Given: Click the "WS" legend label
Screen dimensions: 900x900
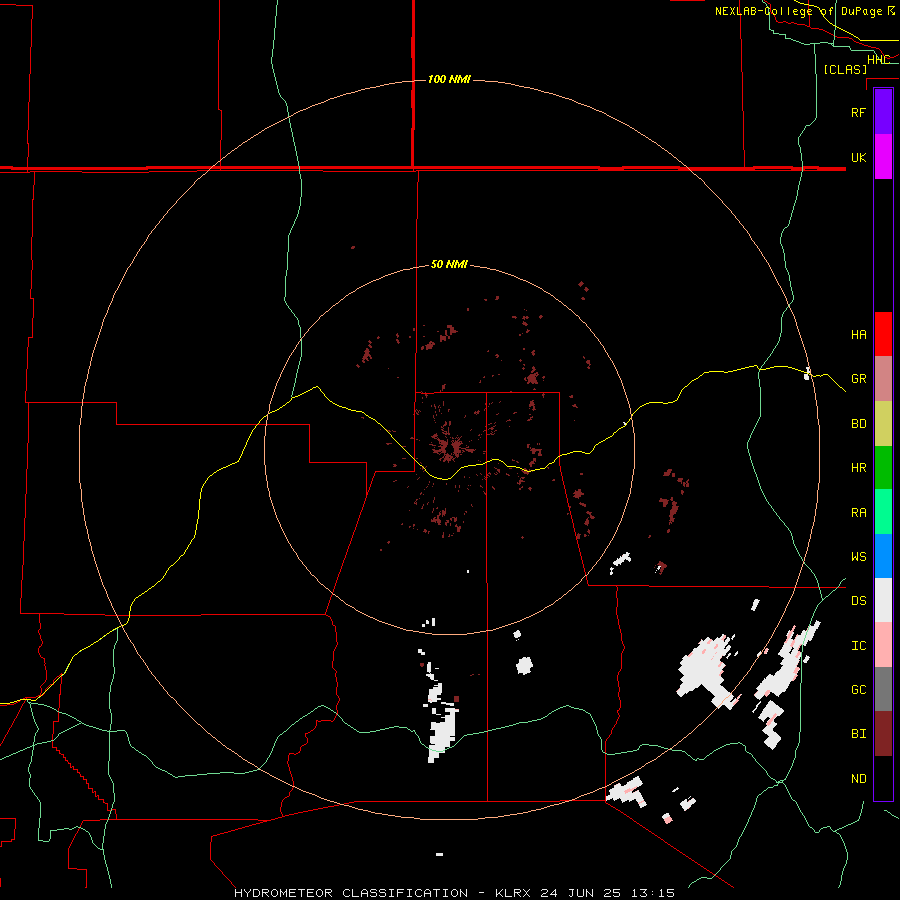Looking at the screenshot, I should [x=858, y=557].
